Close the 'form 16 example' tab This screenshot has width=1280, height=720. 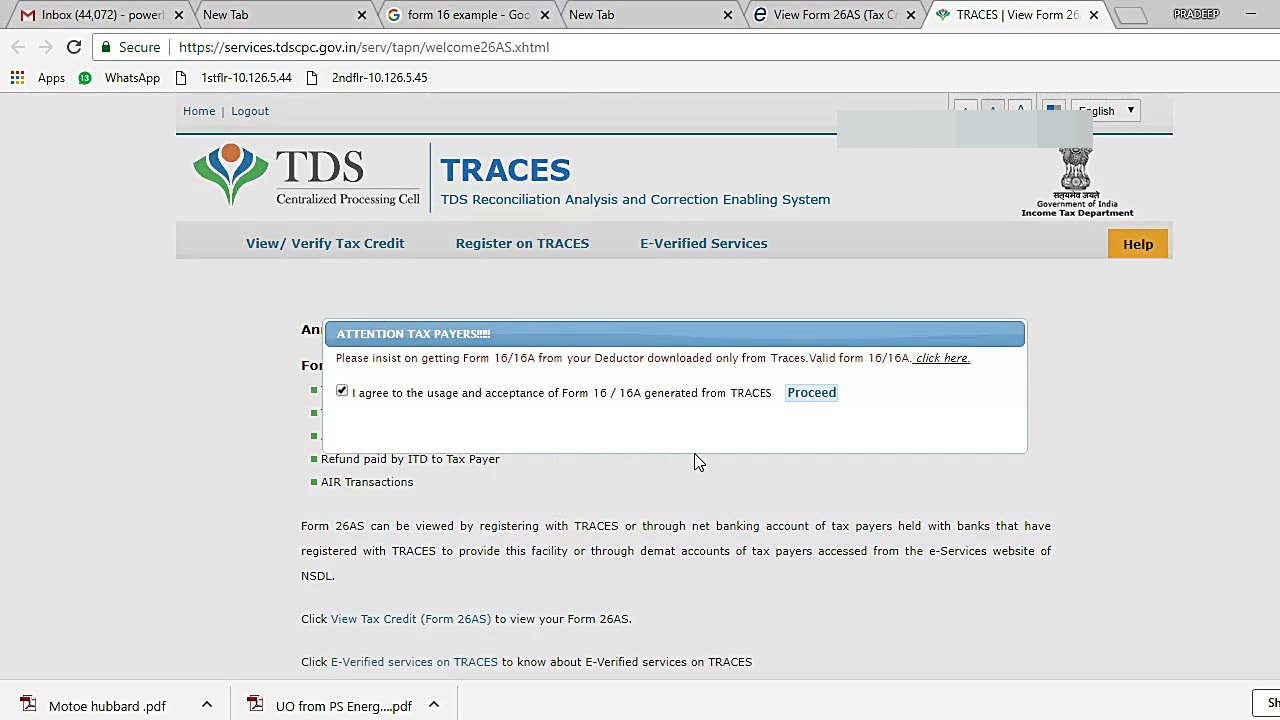[x=545, y=15]
